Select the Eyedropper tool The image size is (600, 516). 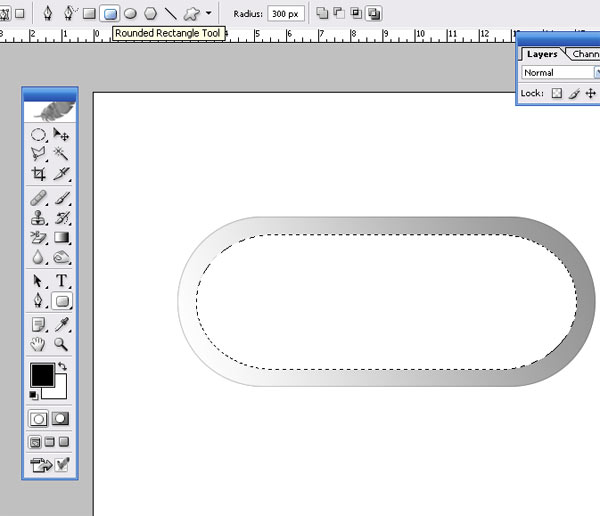pos(61,325)
